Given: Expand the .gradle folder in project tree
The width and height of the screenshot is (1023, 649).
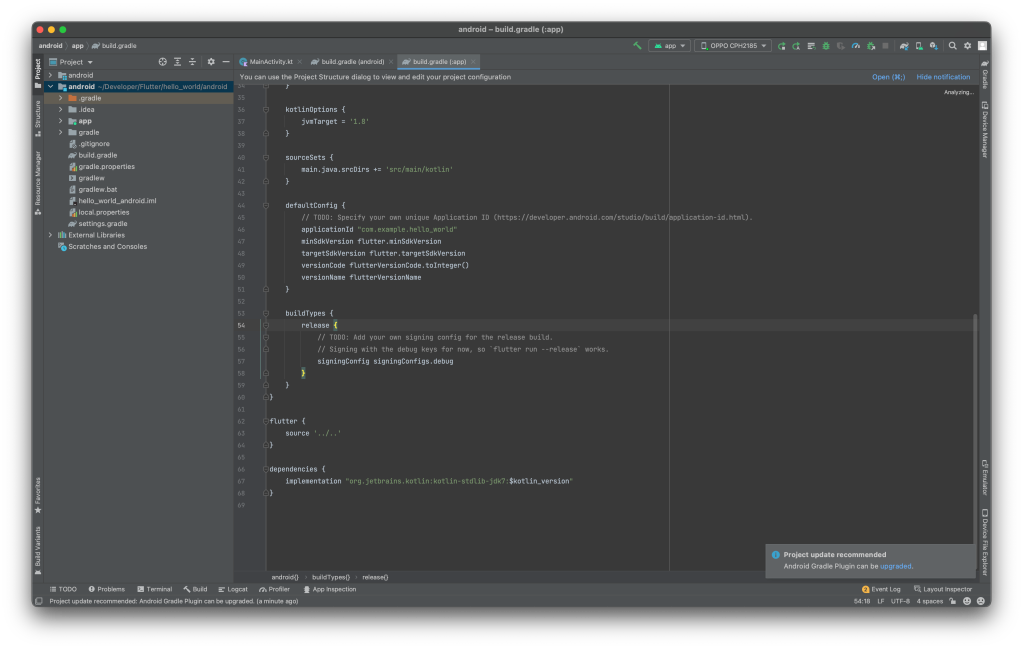Looking at the screenshot, I should tap(60, 98).
